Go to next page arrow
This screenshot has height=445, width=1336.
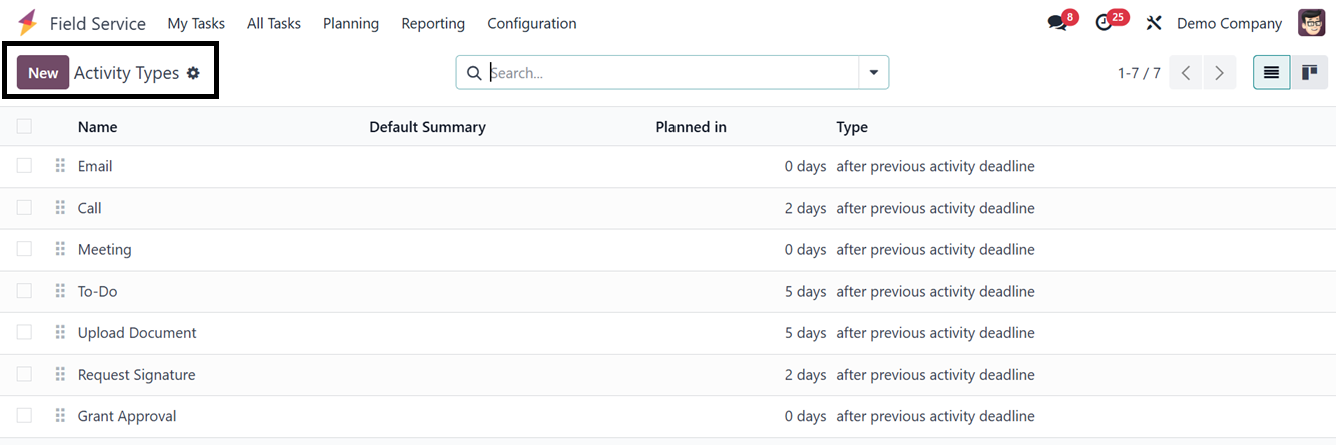(1219, 73)
